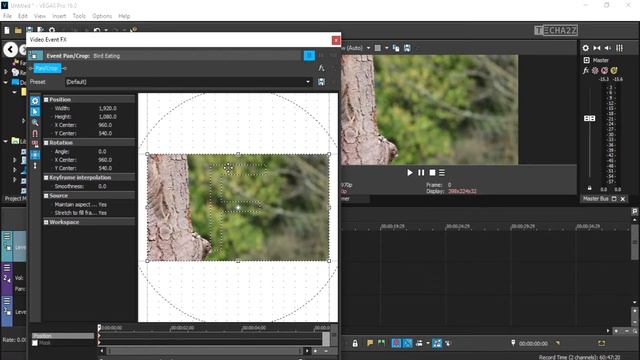Click the Smoothness value 0.0
640x360 pixels.
click(102, 186)
